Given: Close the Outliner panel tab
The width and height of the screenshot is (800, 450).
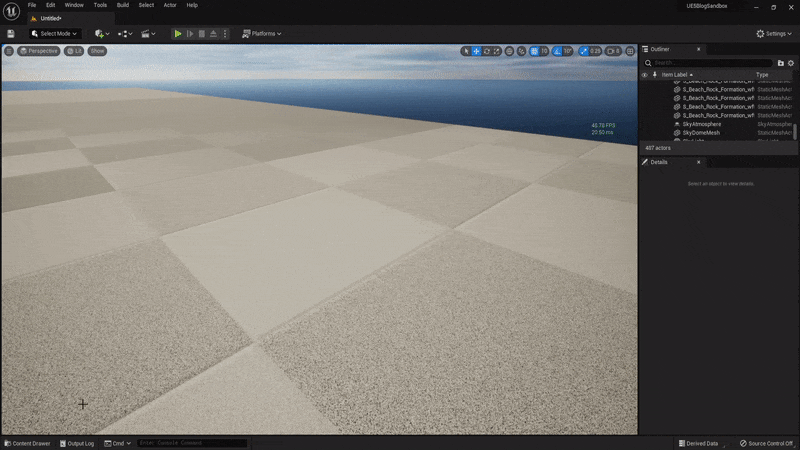Looking at the screenshot, I should click(698, 49).
